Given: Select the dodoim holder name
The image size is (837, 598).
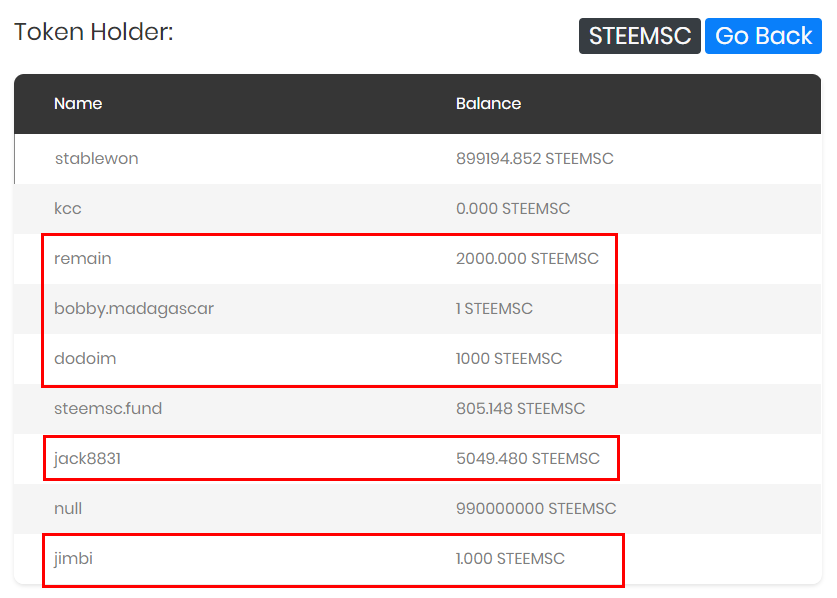Looking at the screenshot, I should click(85, 358).
